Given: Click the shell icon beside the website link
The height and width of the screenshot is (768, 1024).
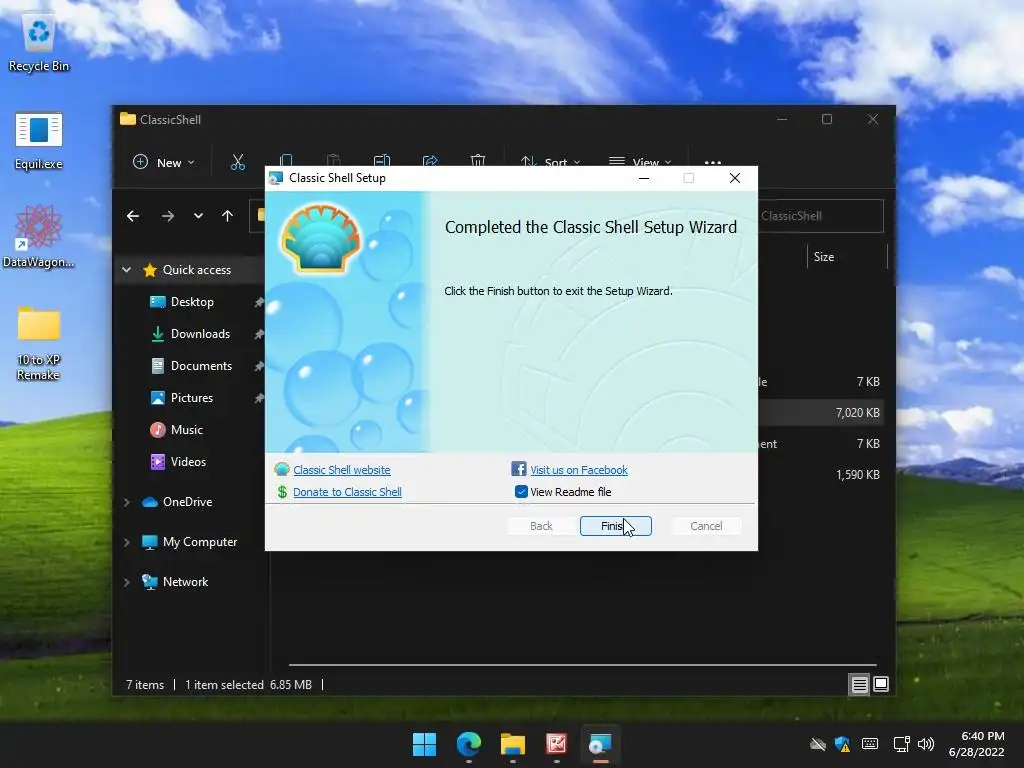Looking at the screenshot, I should coord(282,469).
